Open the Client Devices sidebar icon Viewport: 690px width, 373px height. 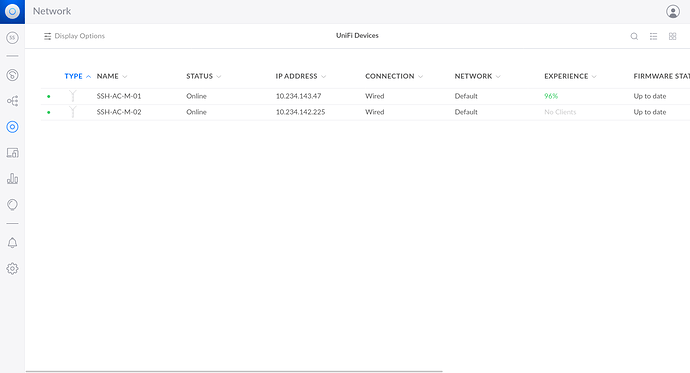[x=12, y=153]
